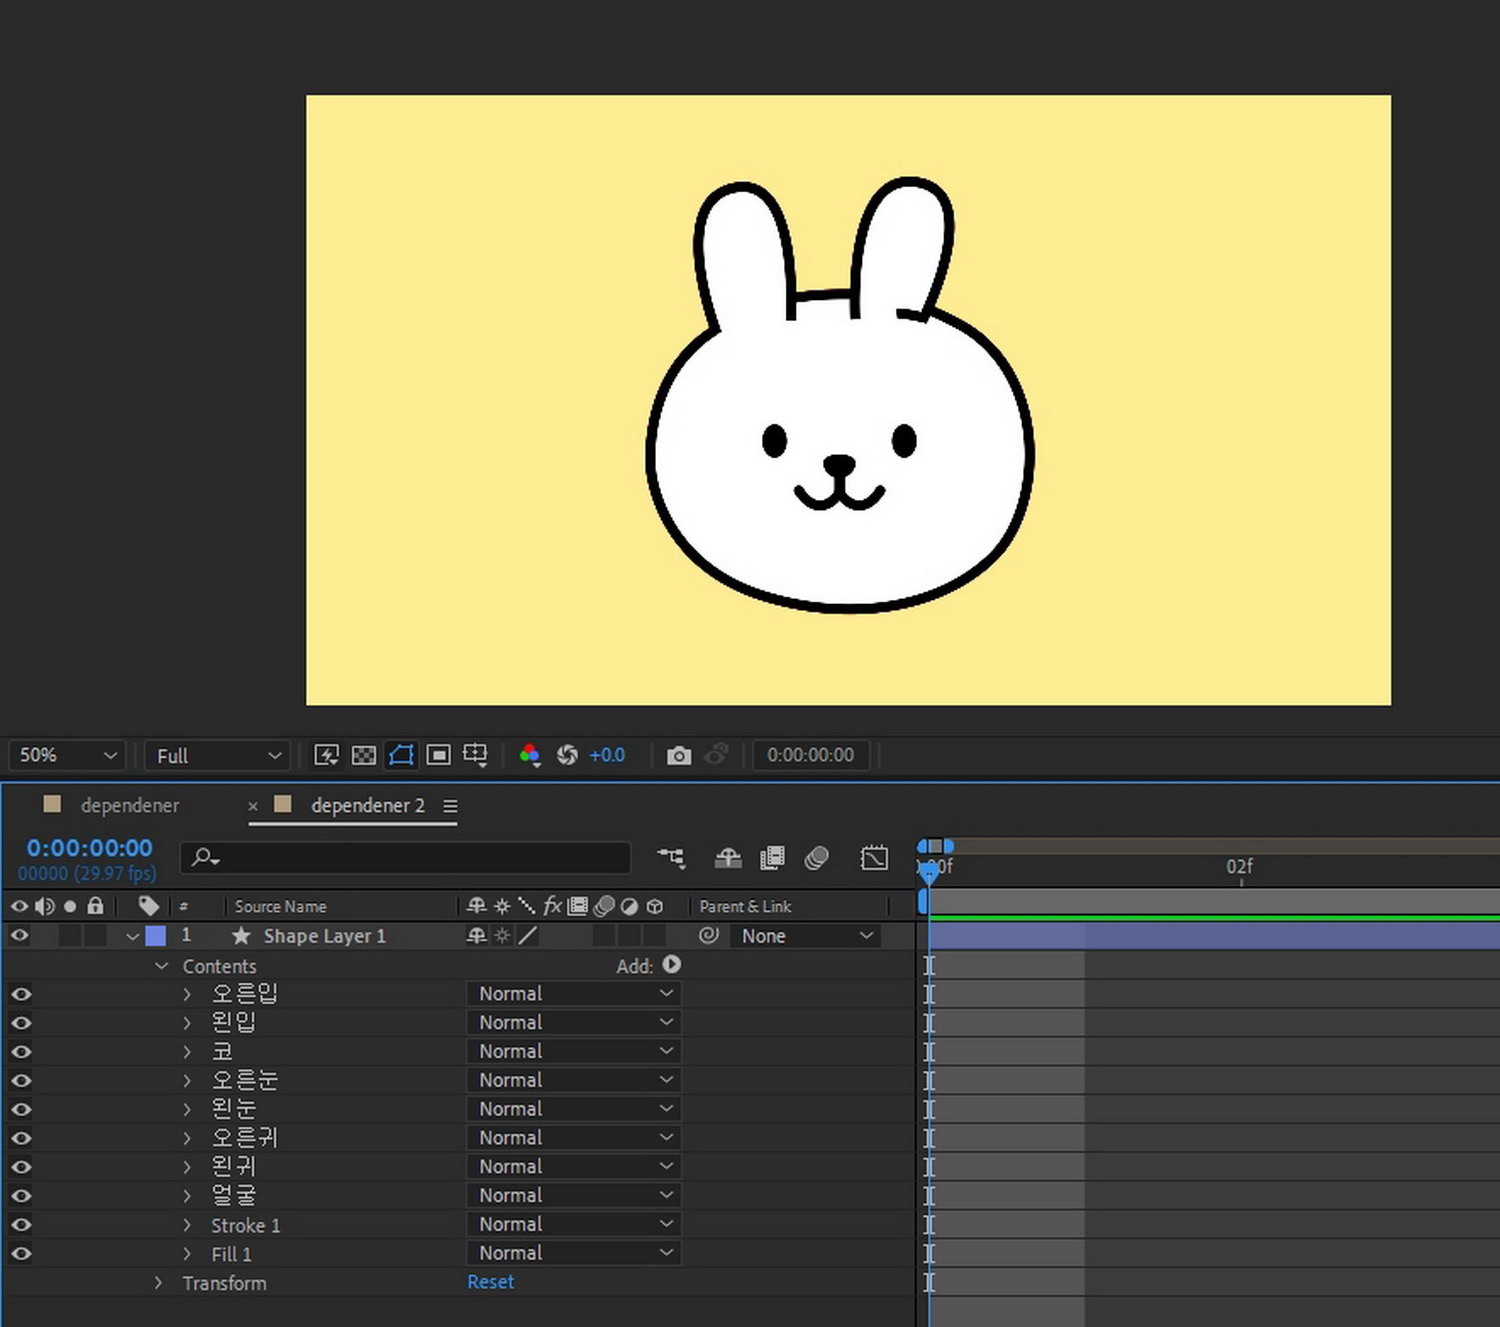Click the Add contents arrow button
1500x1327 pixels.
[x=672, y=965]
